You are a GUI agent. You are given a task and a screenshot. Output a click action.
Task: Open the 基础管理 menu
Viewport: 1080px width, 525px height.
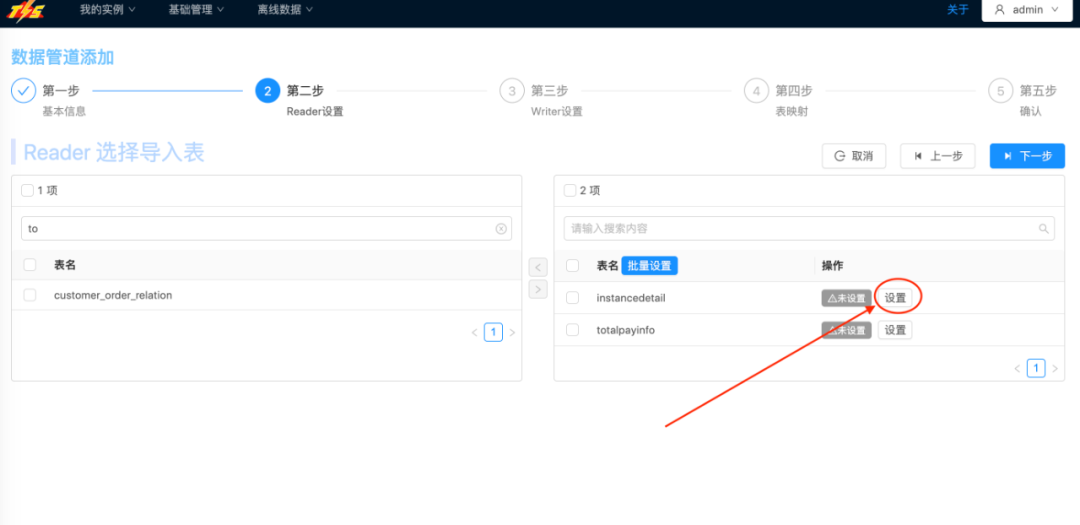[196, 10]
